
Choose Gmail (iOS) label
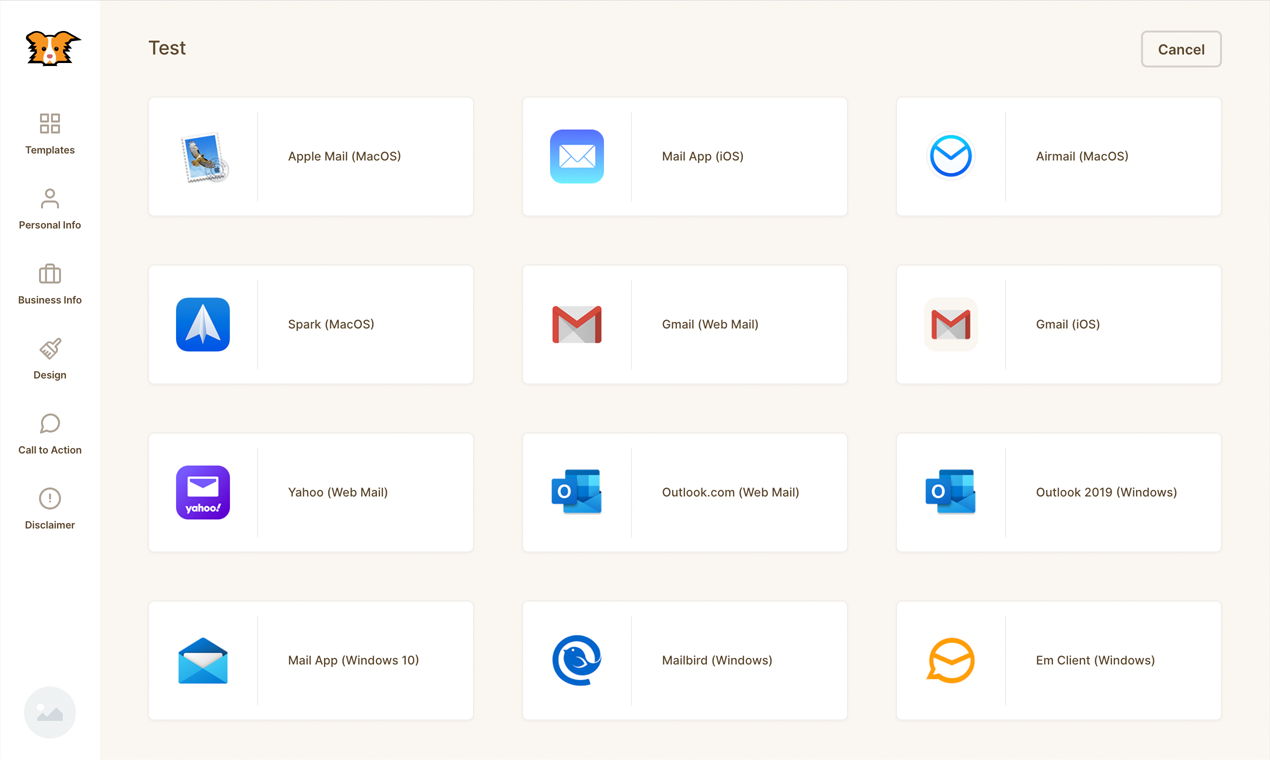(1068, 324)
